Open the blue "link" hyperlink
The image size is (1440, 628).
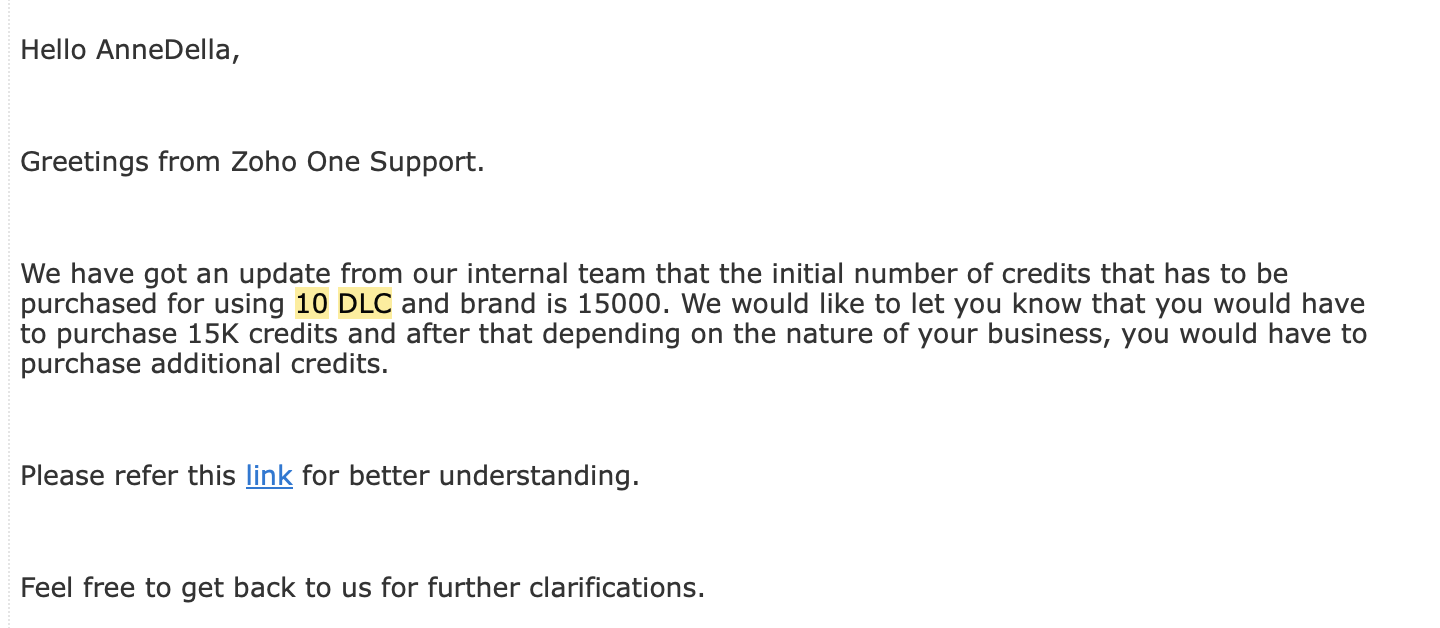pos(269,475)
